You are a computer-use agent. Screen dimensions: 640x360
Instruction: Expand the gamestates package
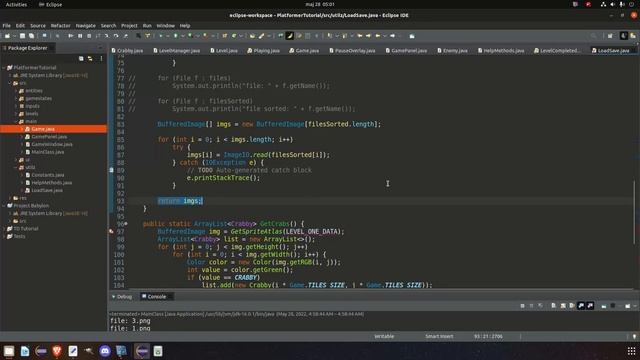pos(16,98)
